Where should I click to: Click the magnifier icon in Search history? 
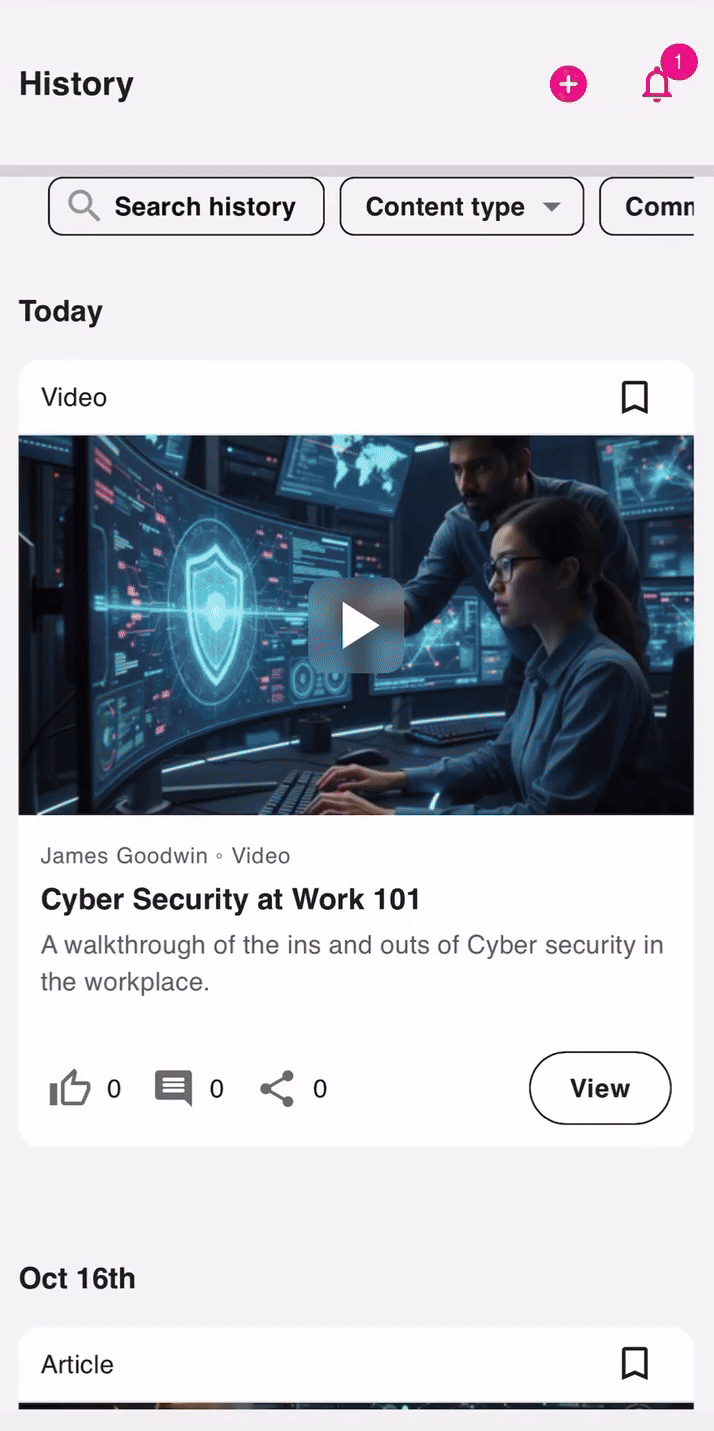pos(84,206)
